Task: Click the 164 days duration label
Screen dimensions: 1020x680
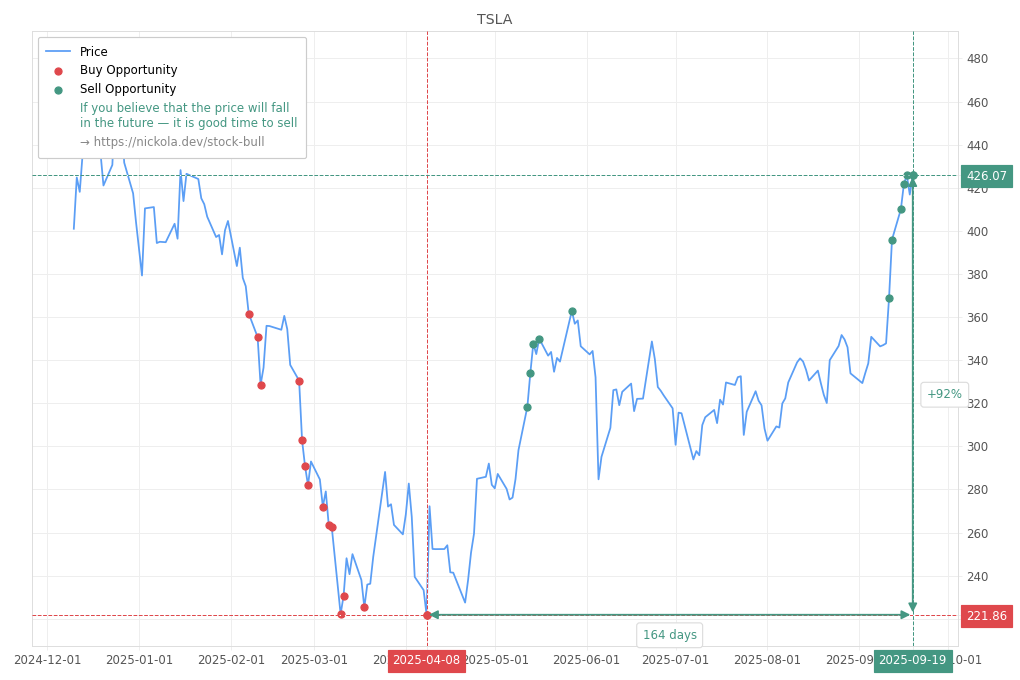Action: [669, 635]
